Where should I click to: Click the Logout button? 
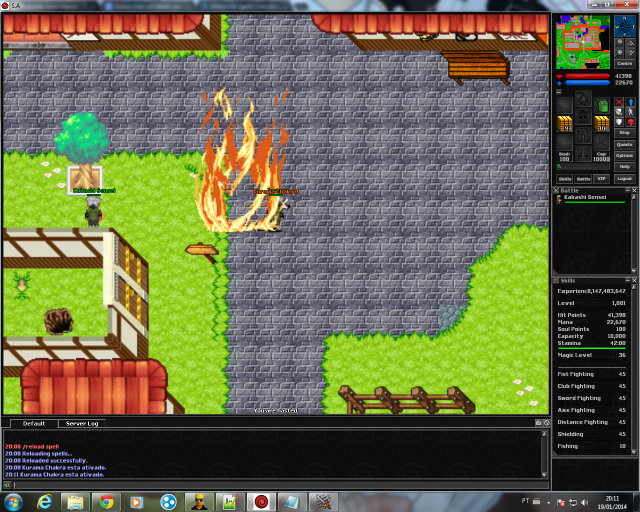point(625,179)
